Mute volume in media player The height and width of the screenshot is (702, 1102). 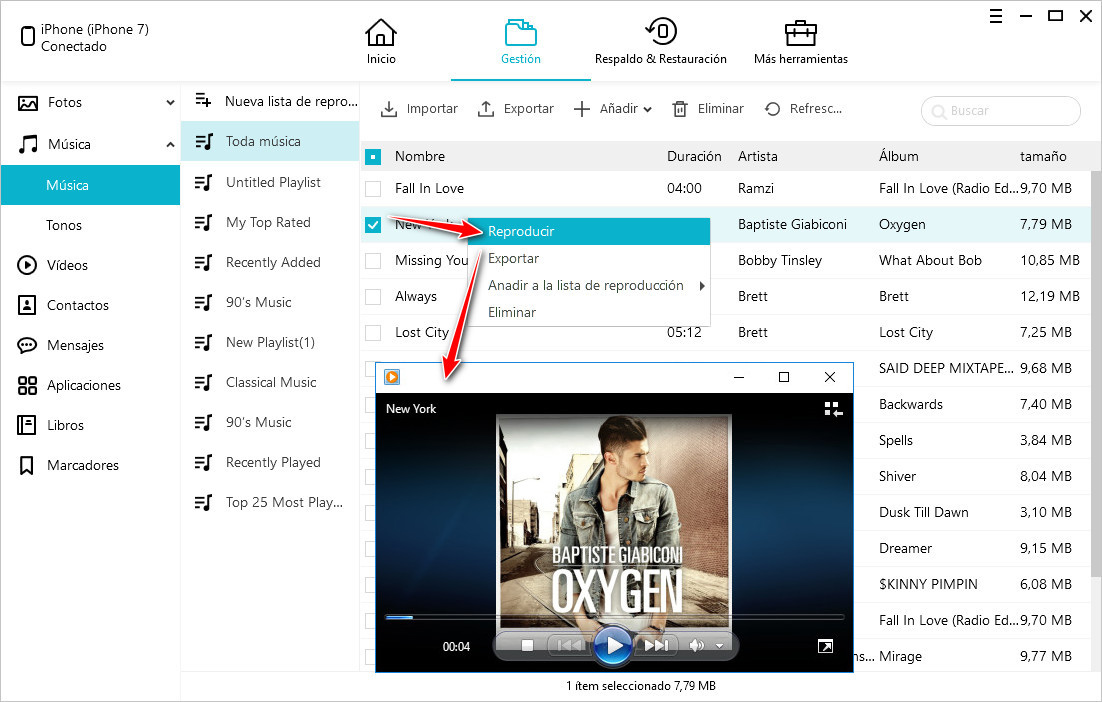click(x=696, y=645)
